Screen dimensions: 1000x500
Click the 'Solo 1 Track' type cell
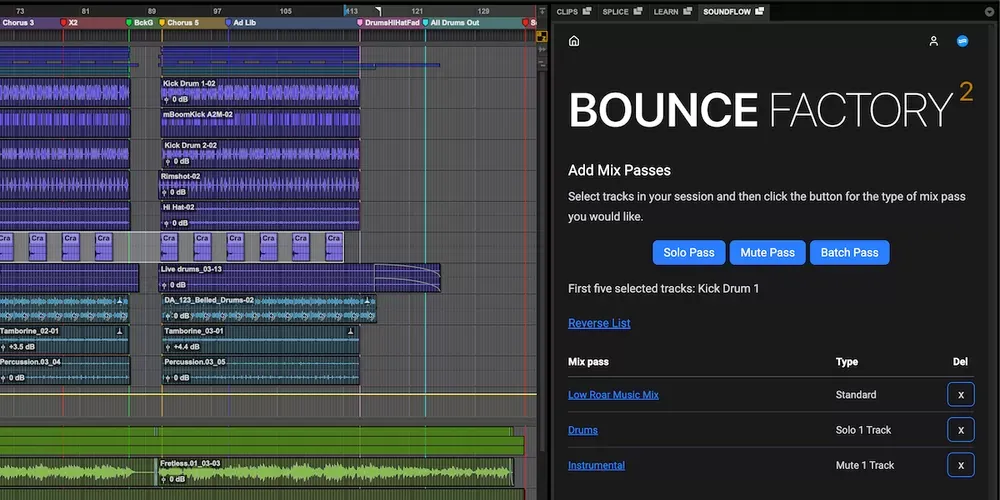[x=864, y=430]
